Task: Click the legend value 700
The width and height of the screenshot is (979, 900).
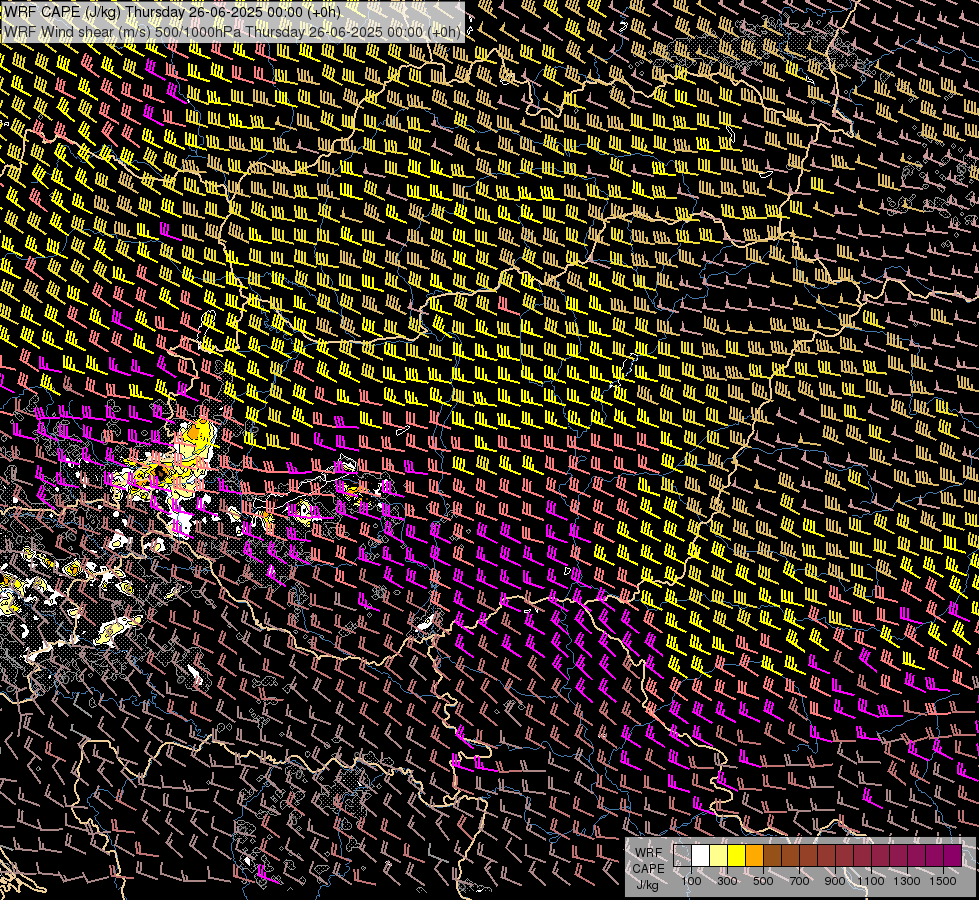Action: click(x=799, y=881)
